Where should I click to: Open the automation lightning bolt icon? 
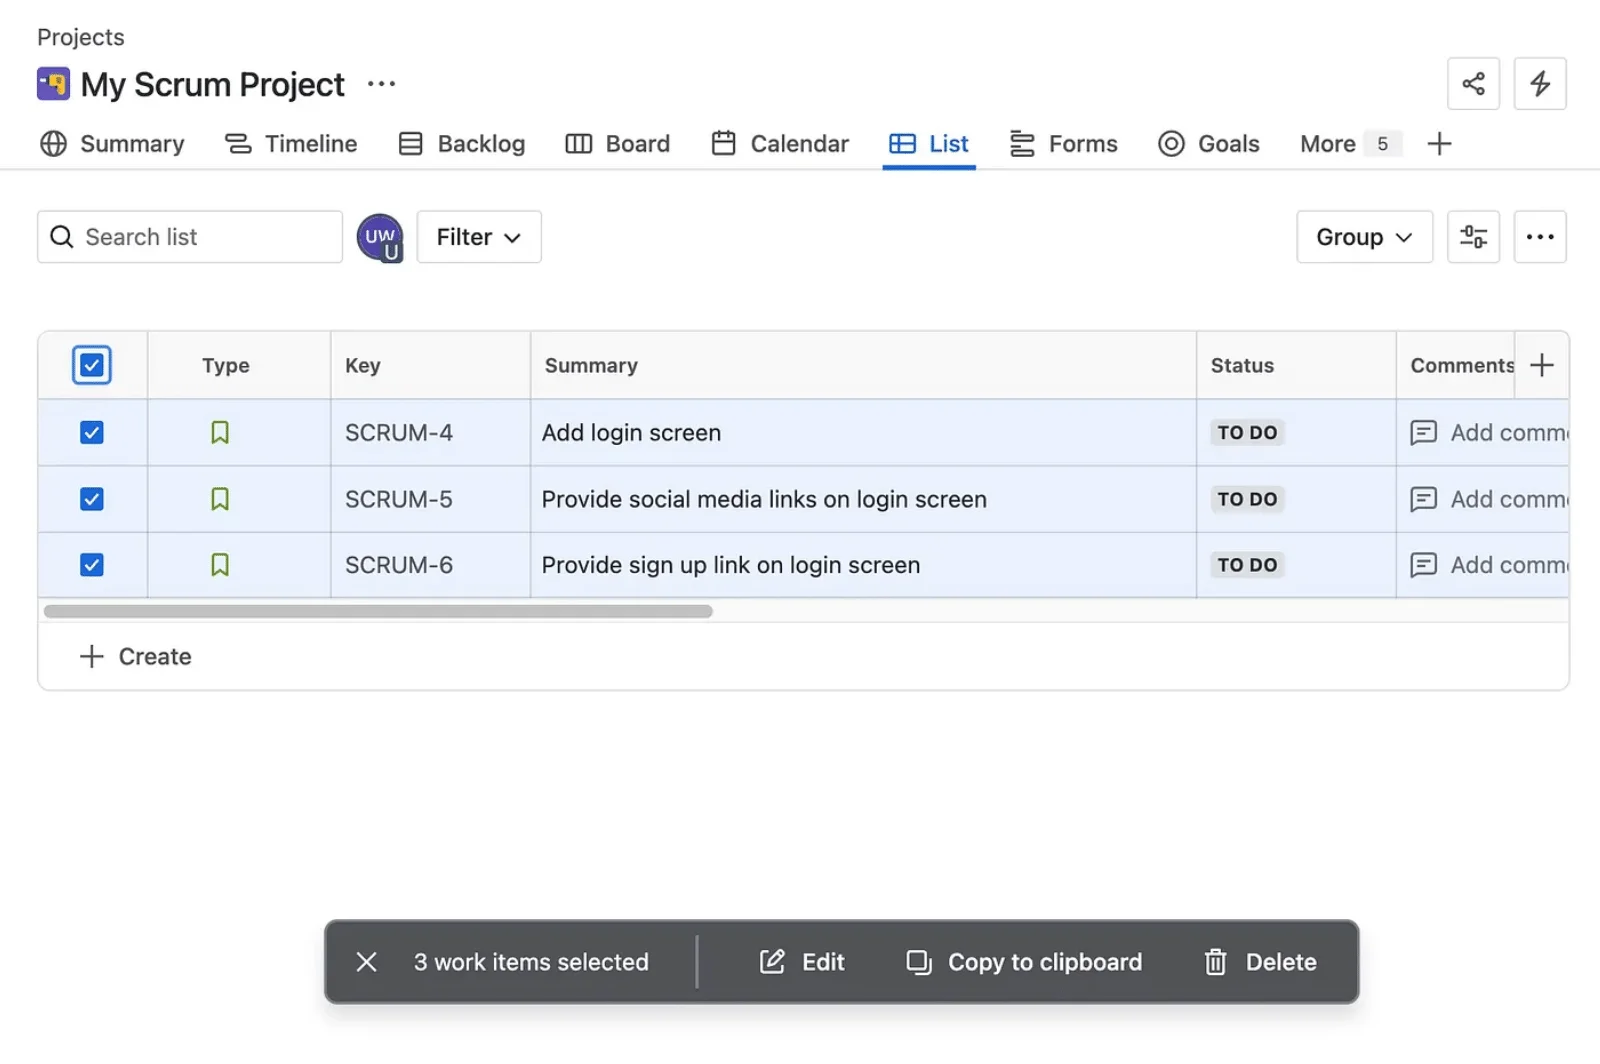click(x=1540, y=84)
